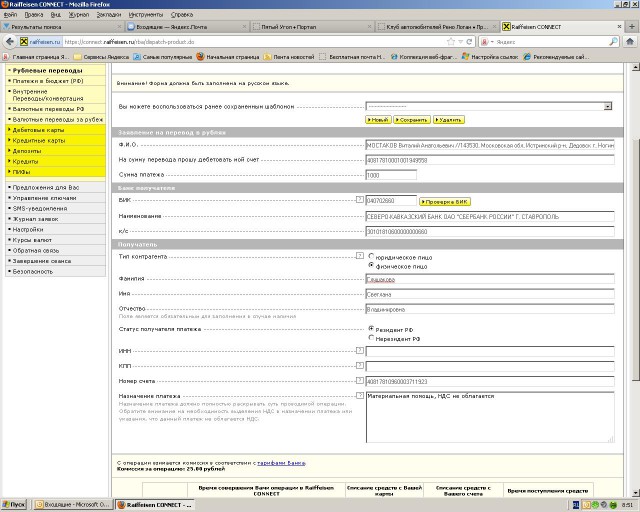640x512 pixels.
Task: Open the help icon next to ИНН
Action: (359, 350)
